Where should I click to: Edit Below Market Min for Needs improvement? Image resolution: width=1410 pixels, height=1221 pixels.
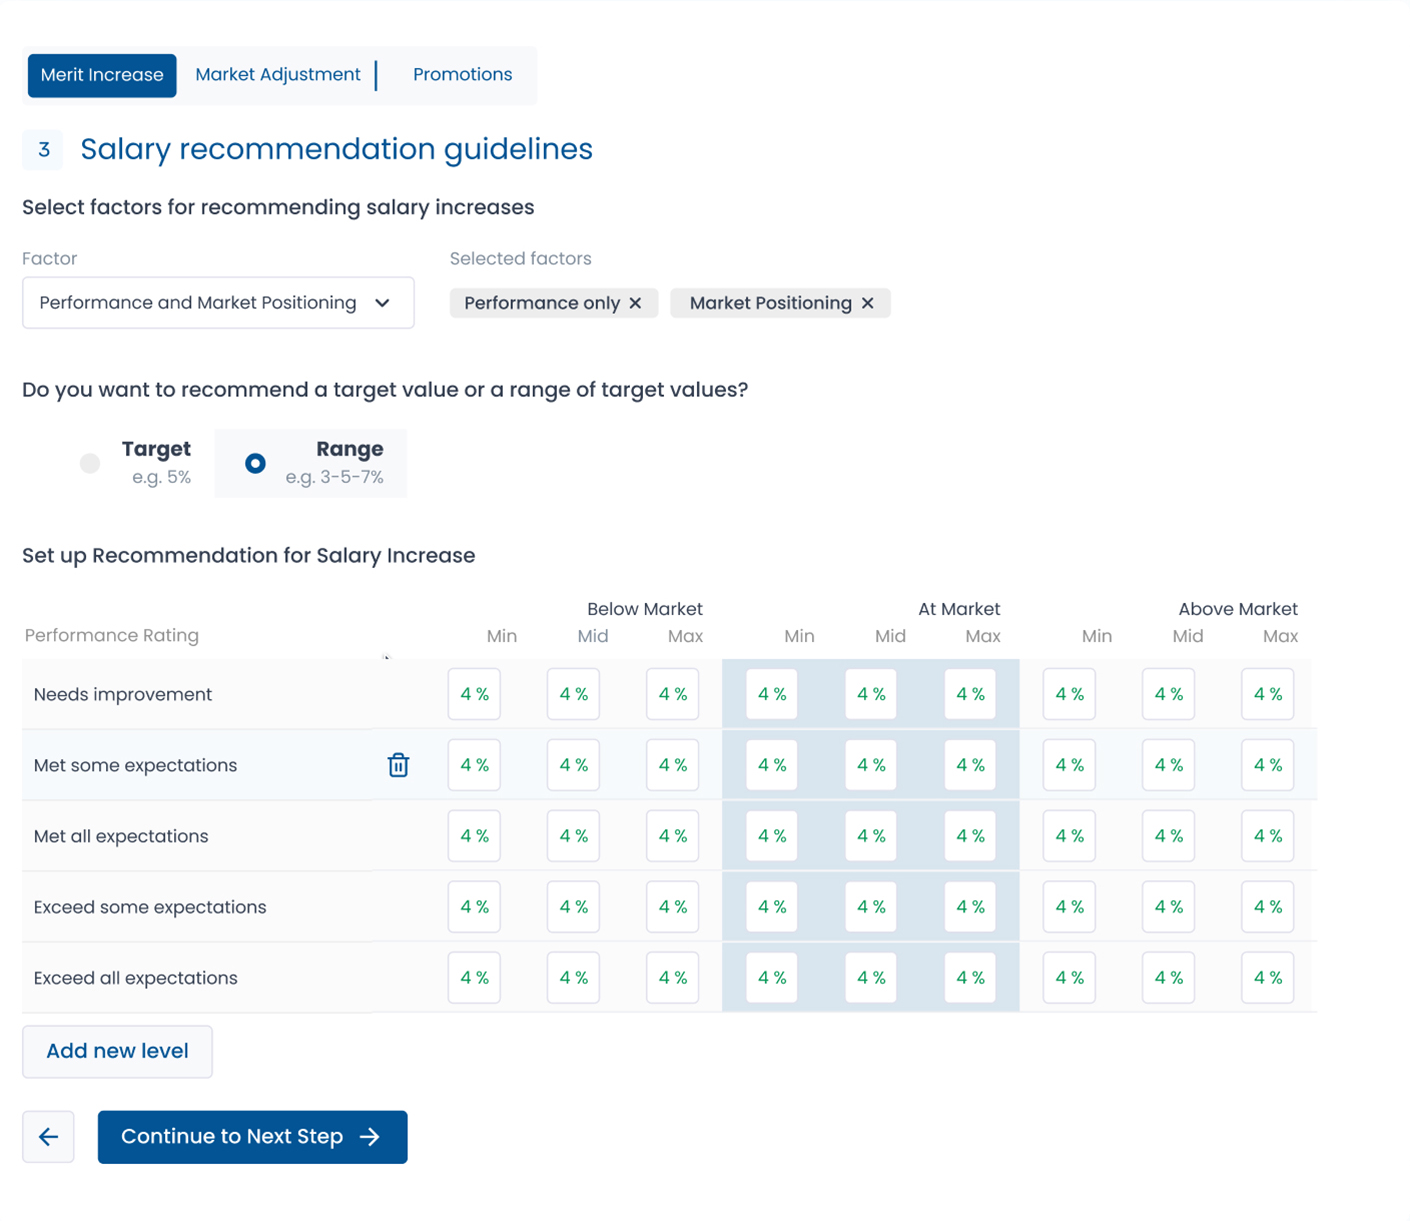(x=474, y=694)
